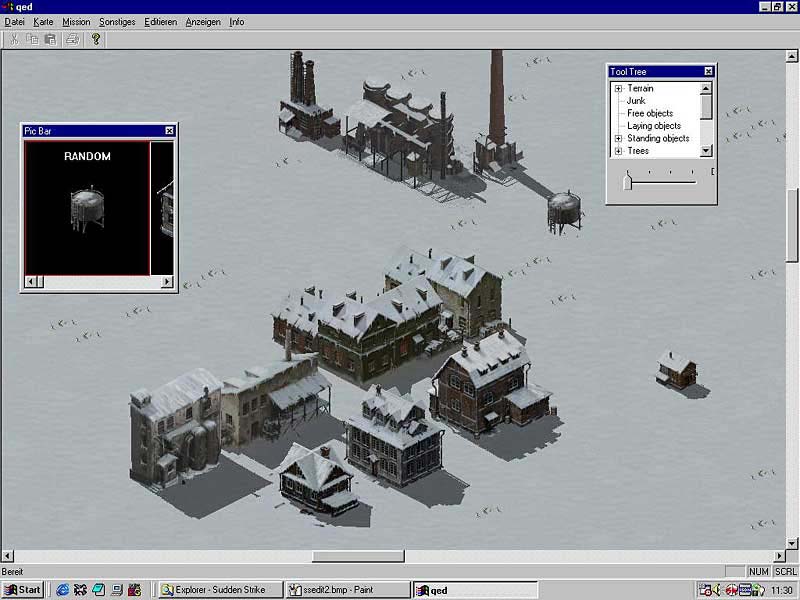Click the Tool Tree slider handle
Viewport: 800px width, 600px height.
pyautogui.click(x=627, y=181)
